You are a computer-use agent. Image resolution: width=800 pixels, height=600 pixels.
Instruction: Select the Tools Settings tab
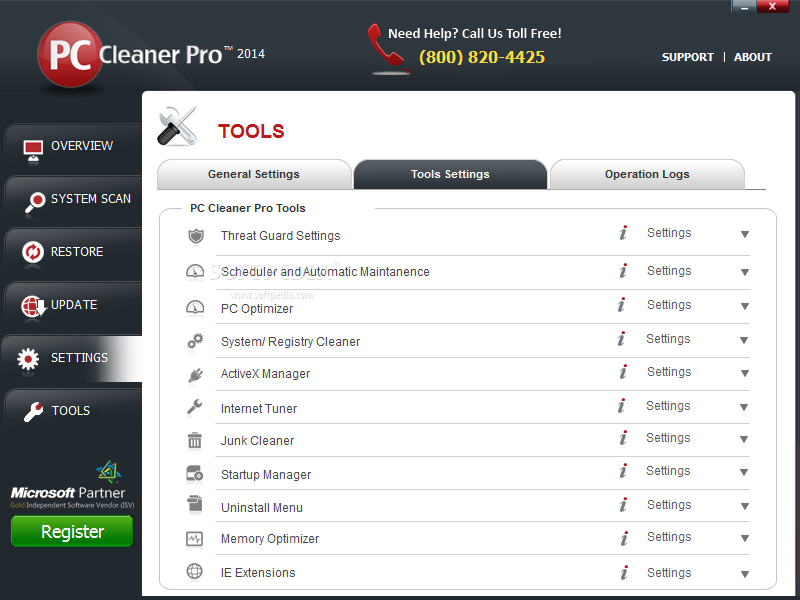click(451, 174)
